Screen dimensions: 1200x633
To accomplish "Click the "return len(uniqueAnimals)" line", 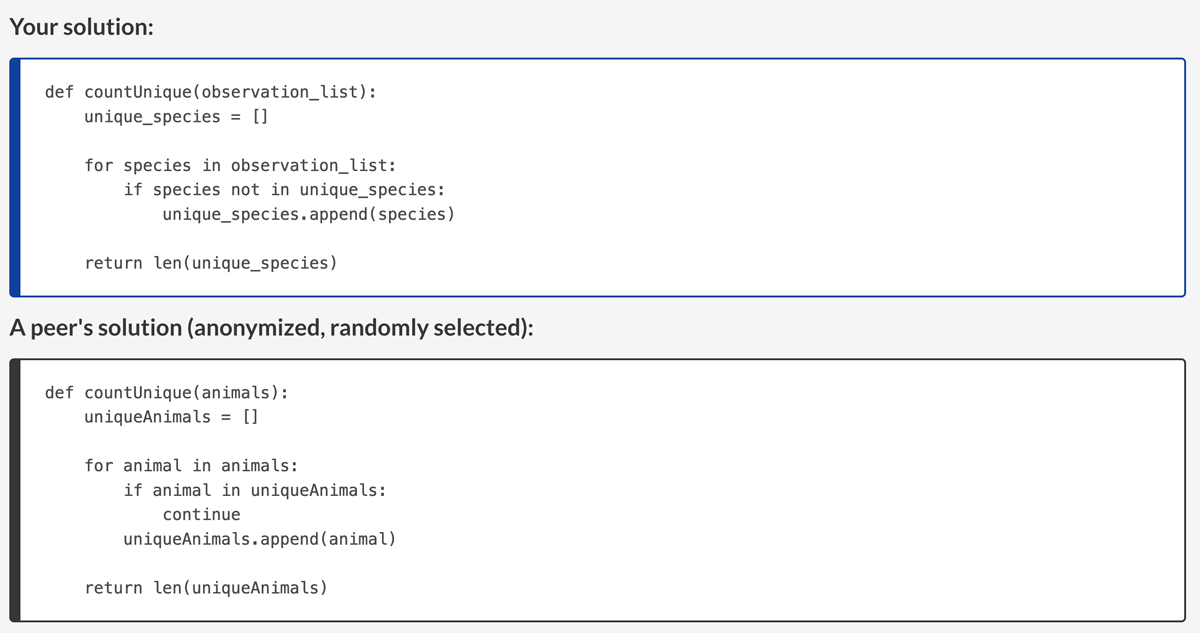I will pos(206,588).
